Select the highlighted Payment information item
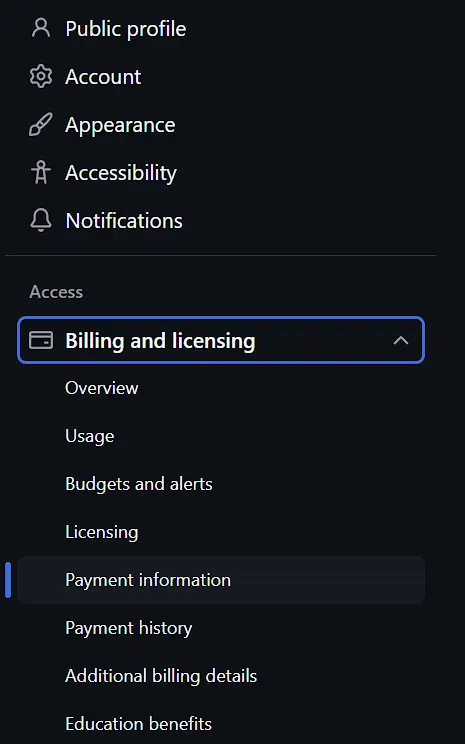Viewport: 465px width, 744px height. (221, 580)
